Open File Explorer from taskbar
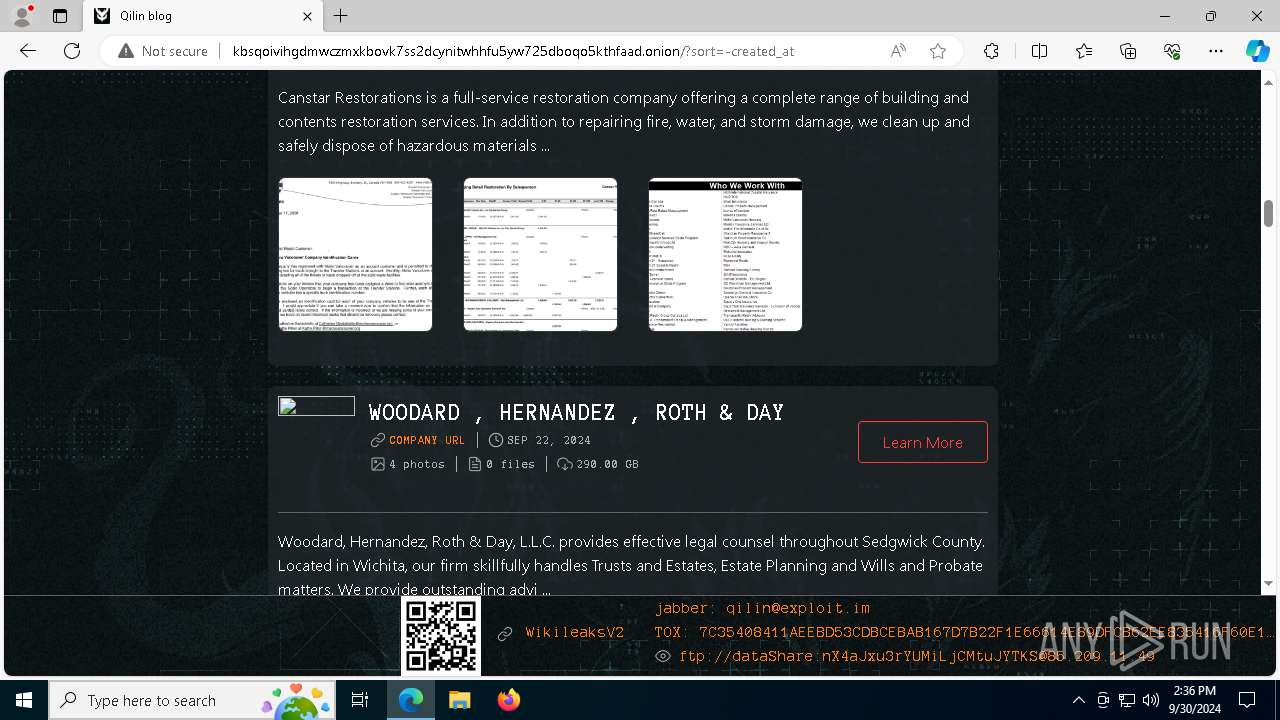The image size is (1280, 720). click(459, 700)
